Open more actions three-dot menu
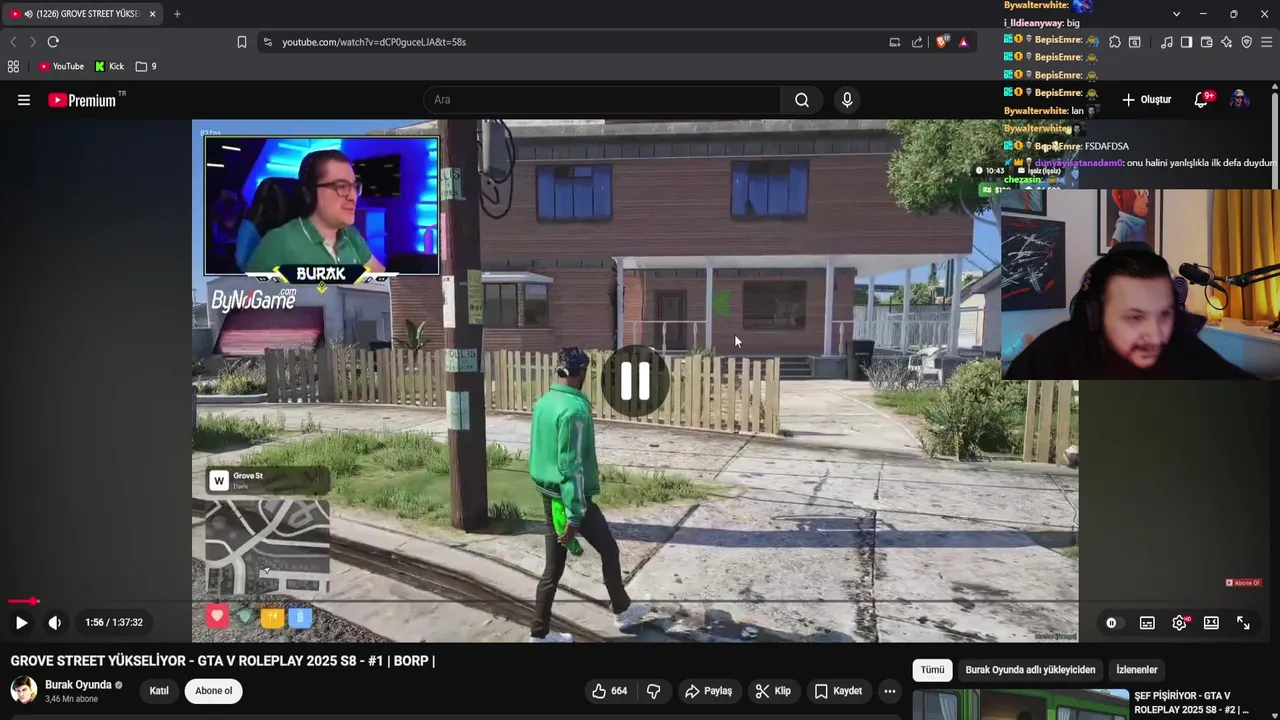 890,691
